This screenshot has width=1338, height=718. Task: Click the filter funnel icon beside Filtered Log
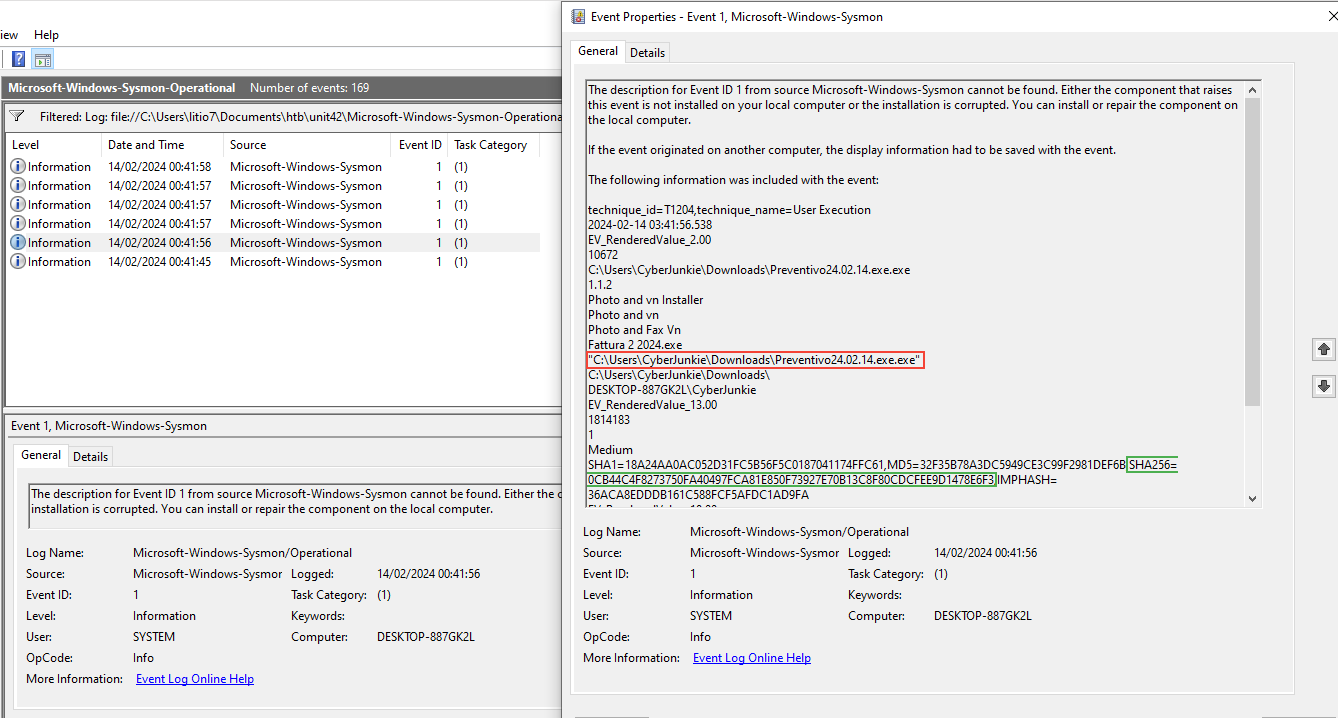(x=17, y=116)
